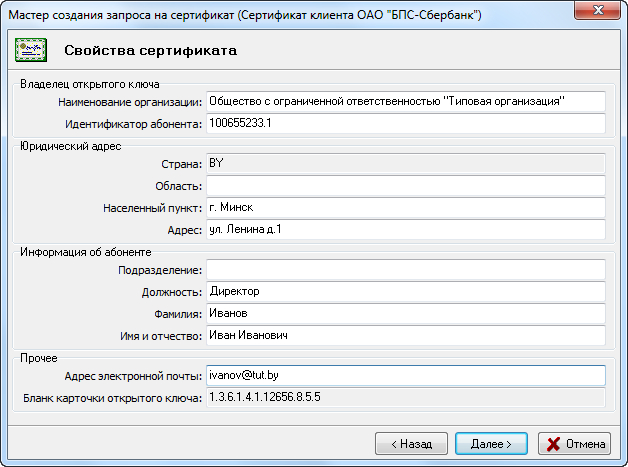The image size is (628, 467).
Task: Select the Страна field showing BY
Action: tap(405, 164)
